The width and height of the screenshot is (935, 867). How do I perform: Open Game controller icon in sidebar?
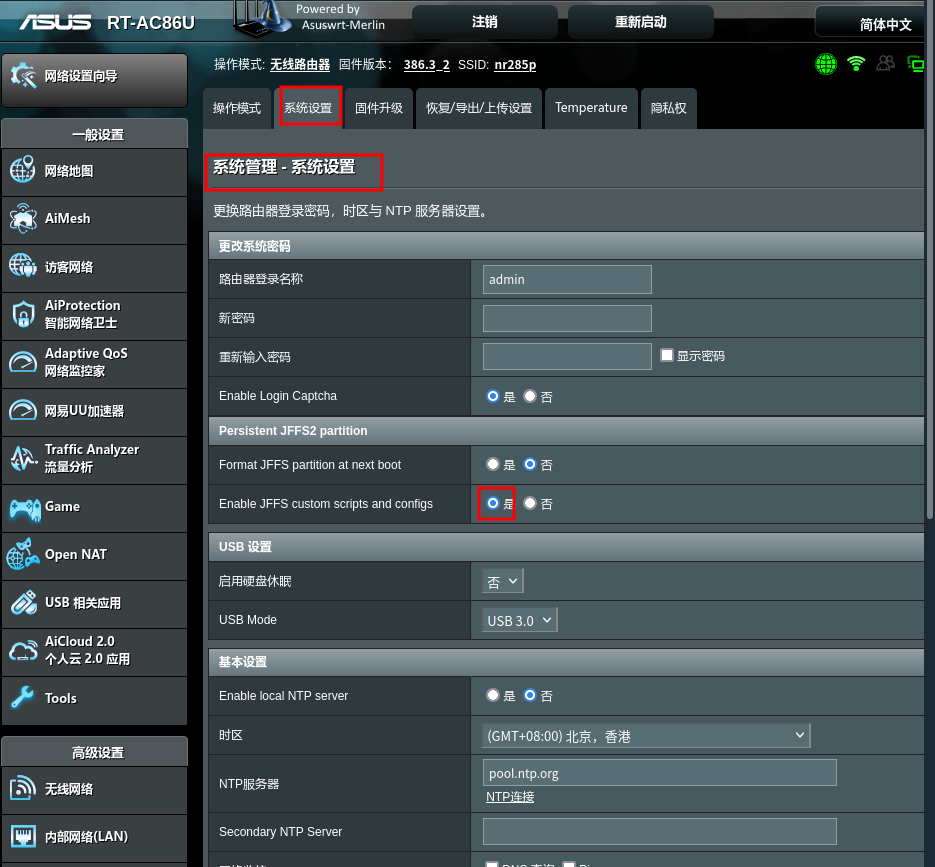(x=23, y=507)
